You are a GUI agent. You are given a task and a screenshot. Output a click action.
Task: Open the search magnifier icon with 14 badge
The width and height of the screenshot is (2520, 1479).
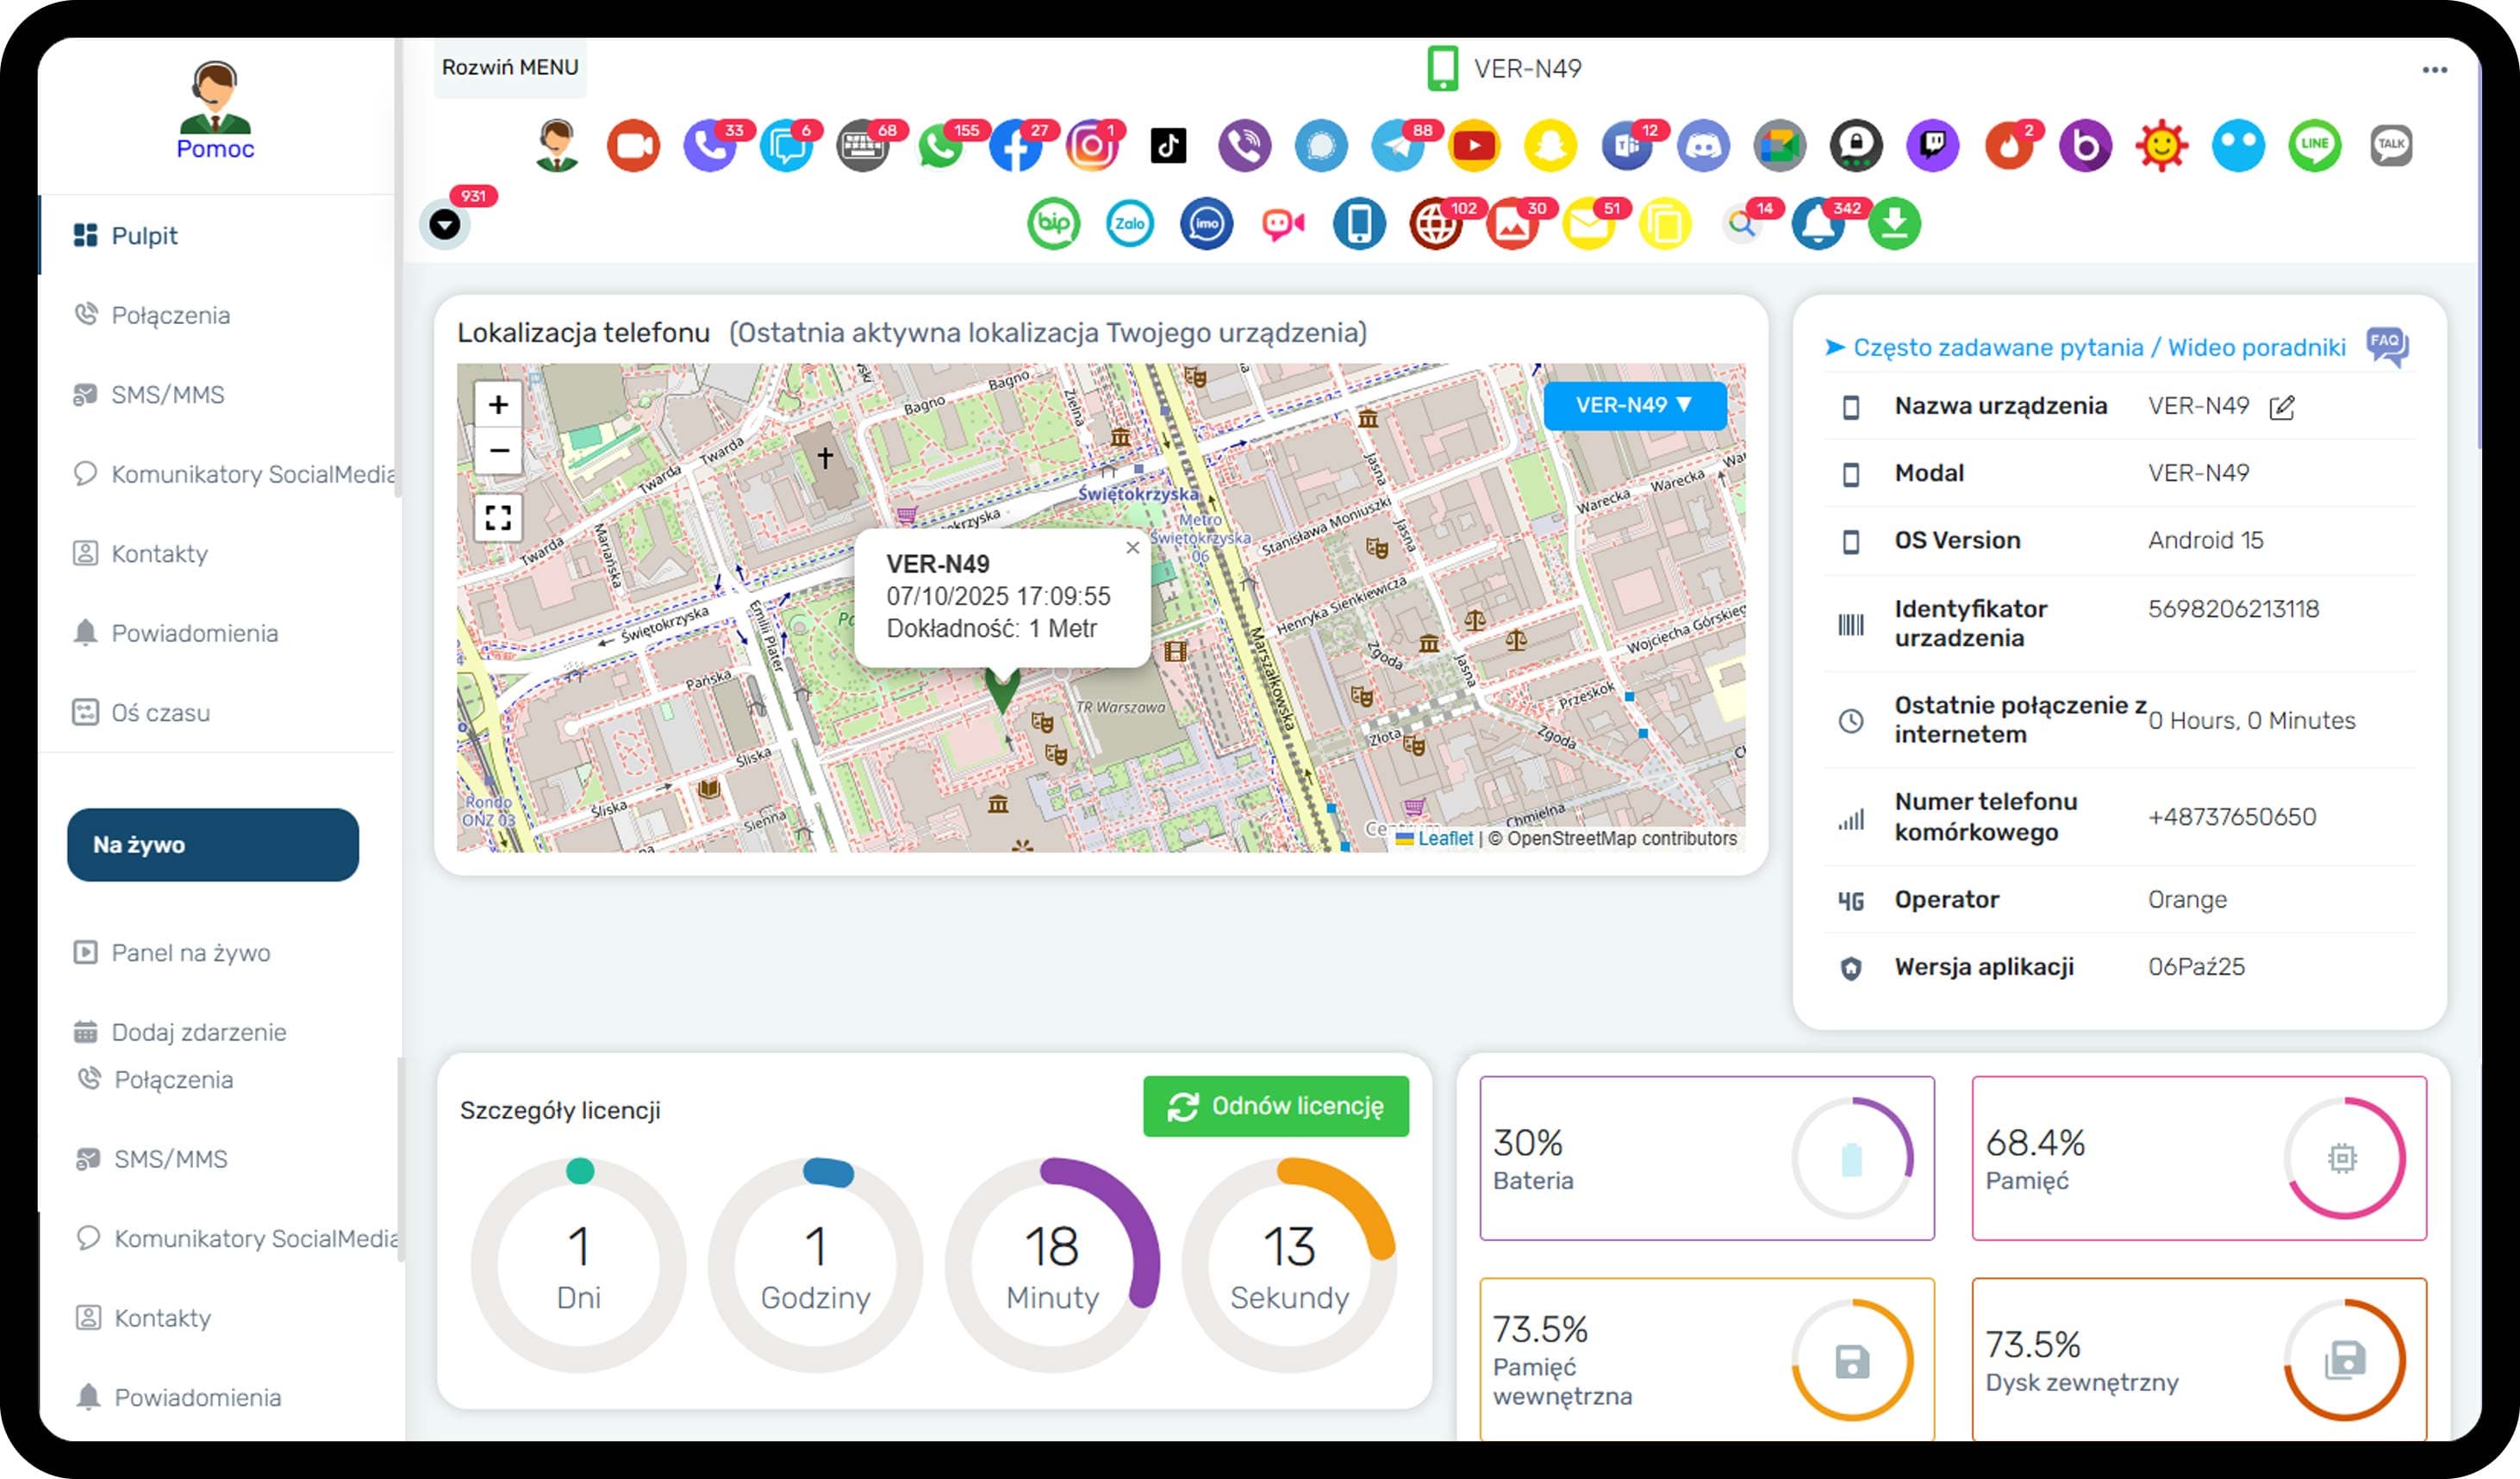click(1742, 224)
